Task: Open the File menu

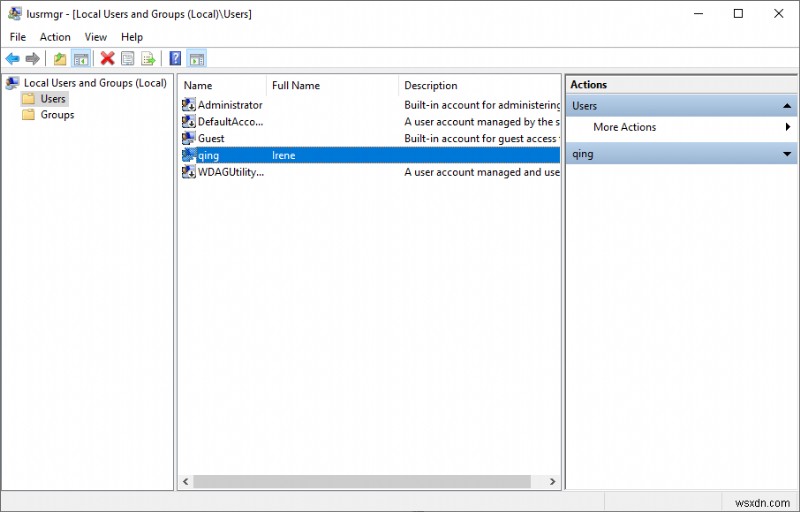Action: tap(17, 37)
